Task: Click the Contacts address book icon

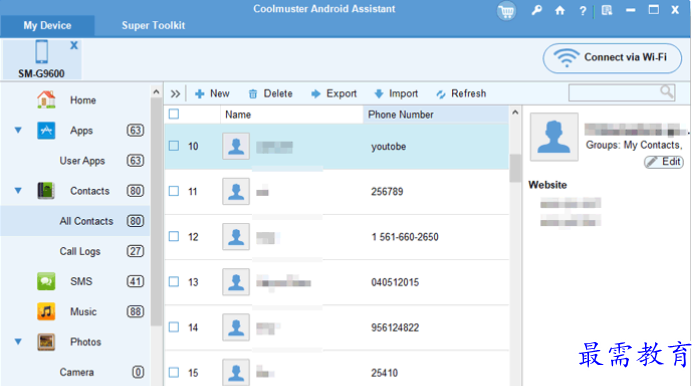Action: [x=46, y=191]
